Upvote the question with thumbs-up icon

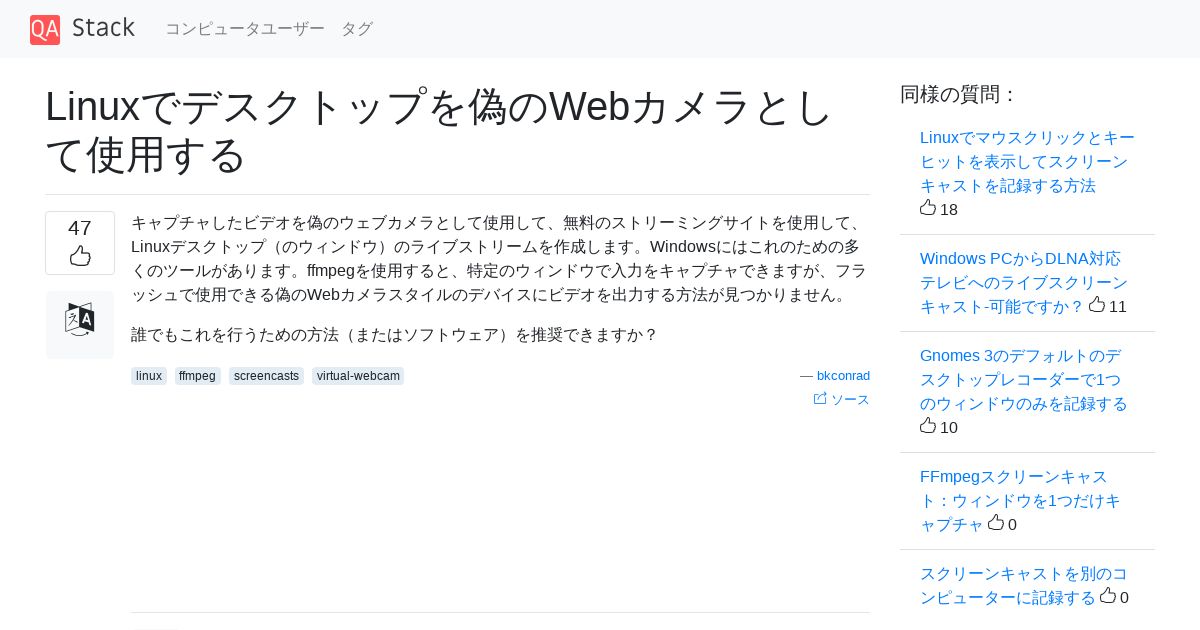[80, 257]
